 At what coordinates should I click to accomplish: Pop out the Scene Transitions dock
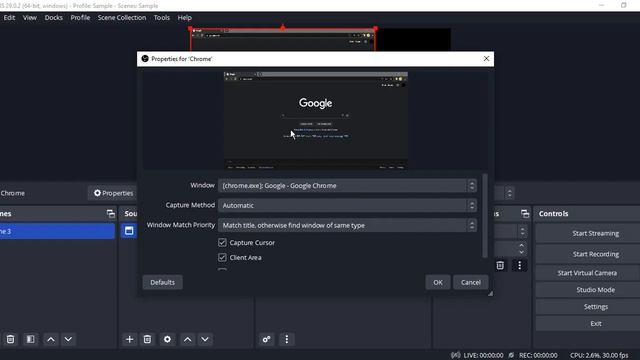click(x=525, y=213)
